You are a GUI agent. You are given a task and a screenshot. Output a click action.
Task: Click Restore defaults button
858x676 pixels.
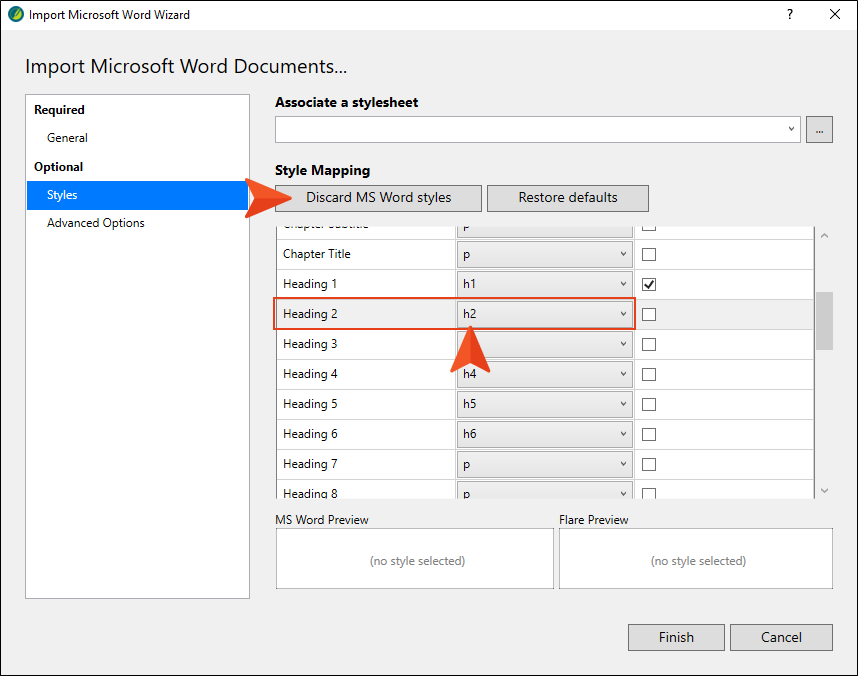point(568,198)
